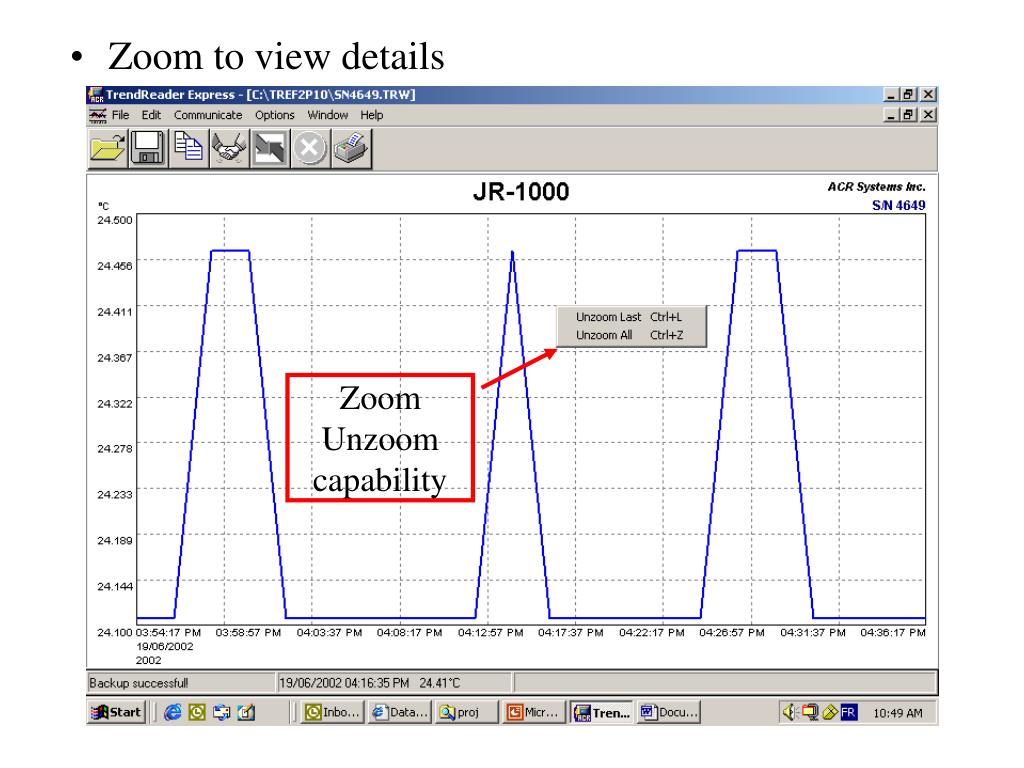Viewport: 1024px width, 768px height.
Task: Click the yellow diamond tray icon
Action: [x=830, y=712]
